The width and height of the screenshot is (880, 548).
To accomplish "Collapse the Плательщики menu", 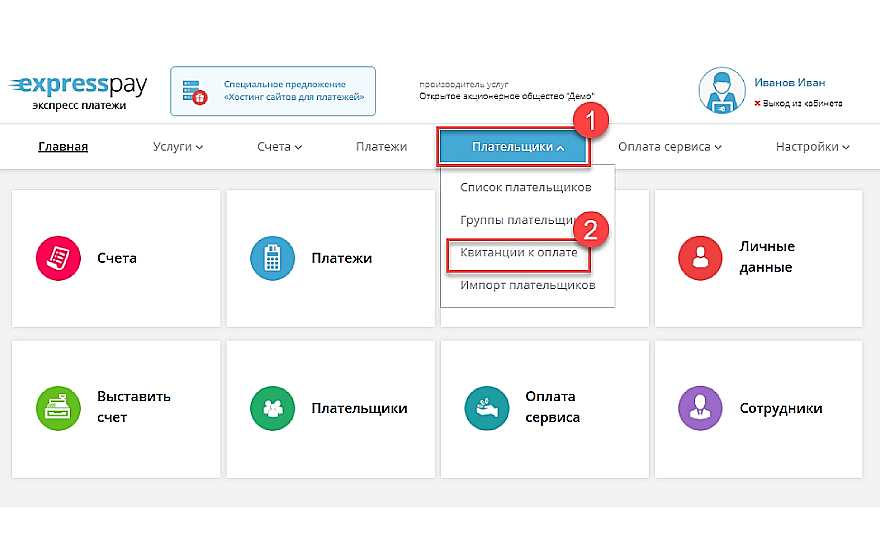I will click(x=516, y=147).
